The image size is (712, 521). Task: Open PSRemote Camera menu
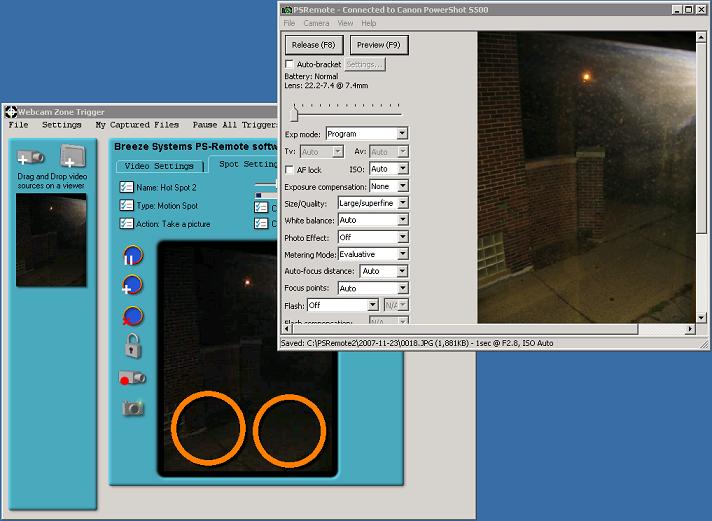coord(316,23)
